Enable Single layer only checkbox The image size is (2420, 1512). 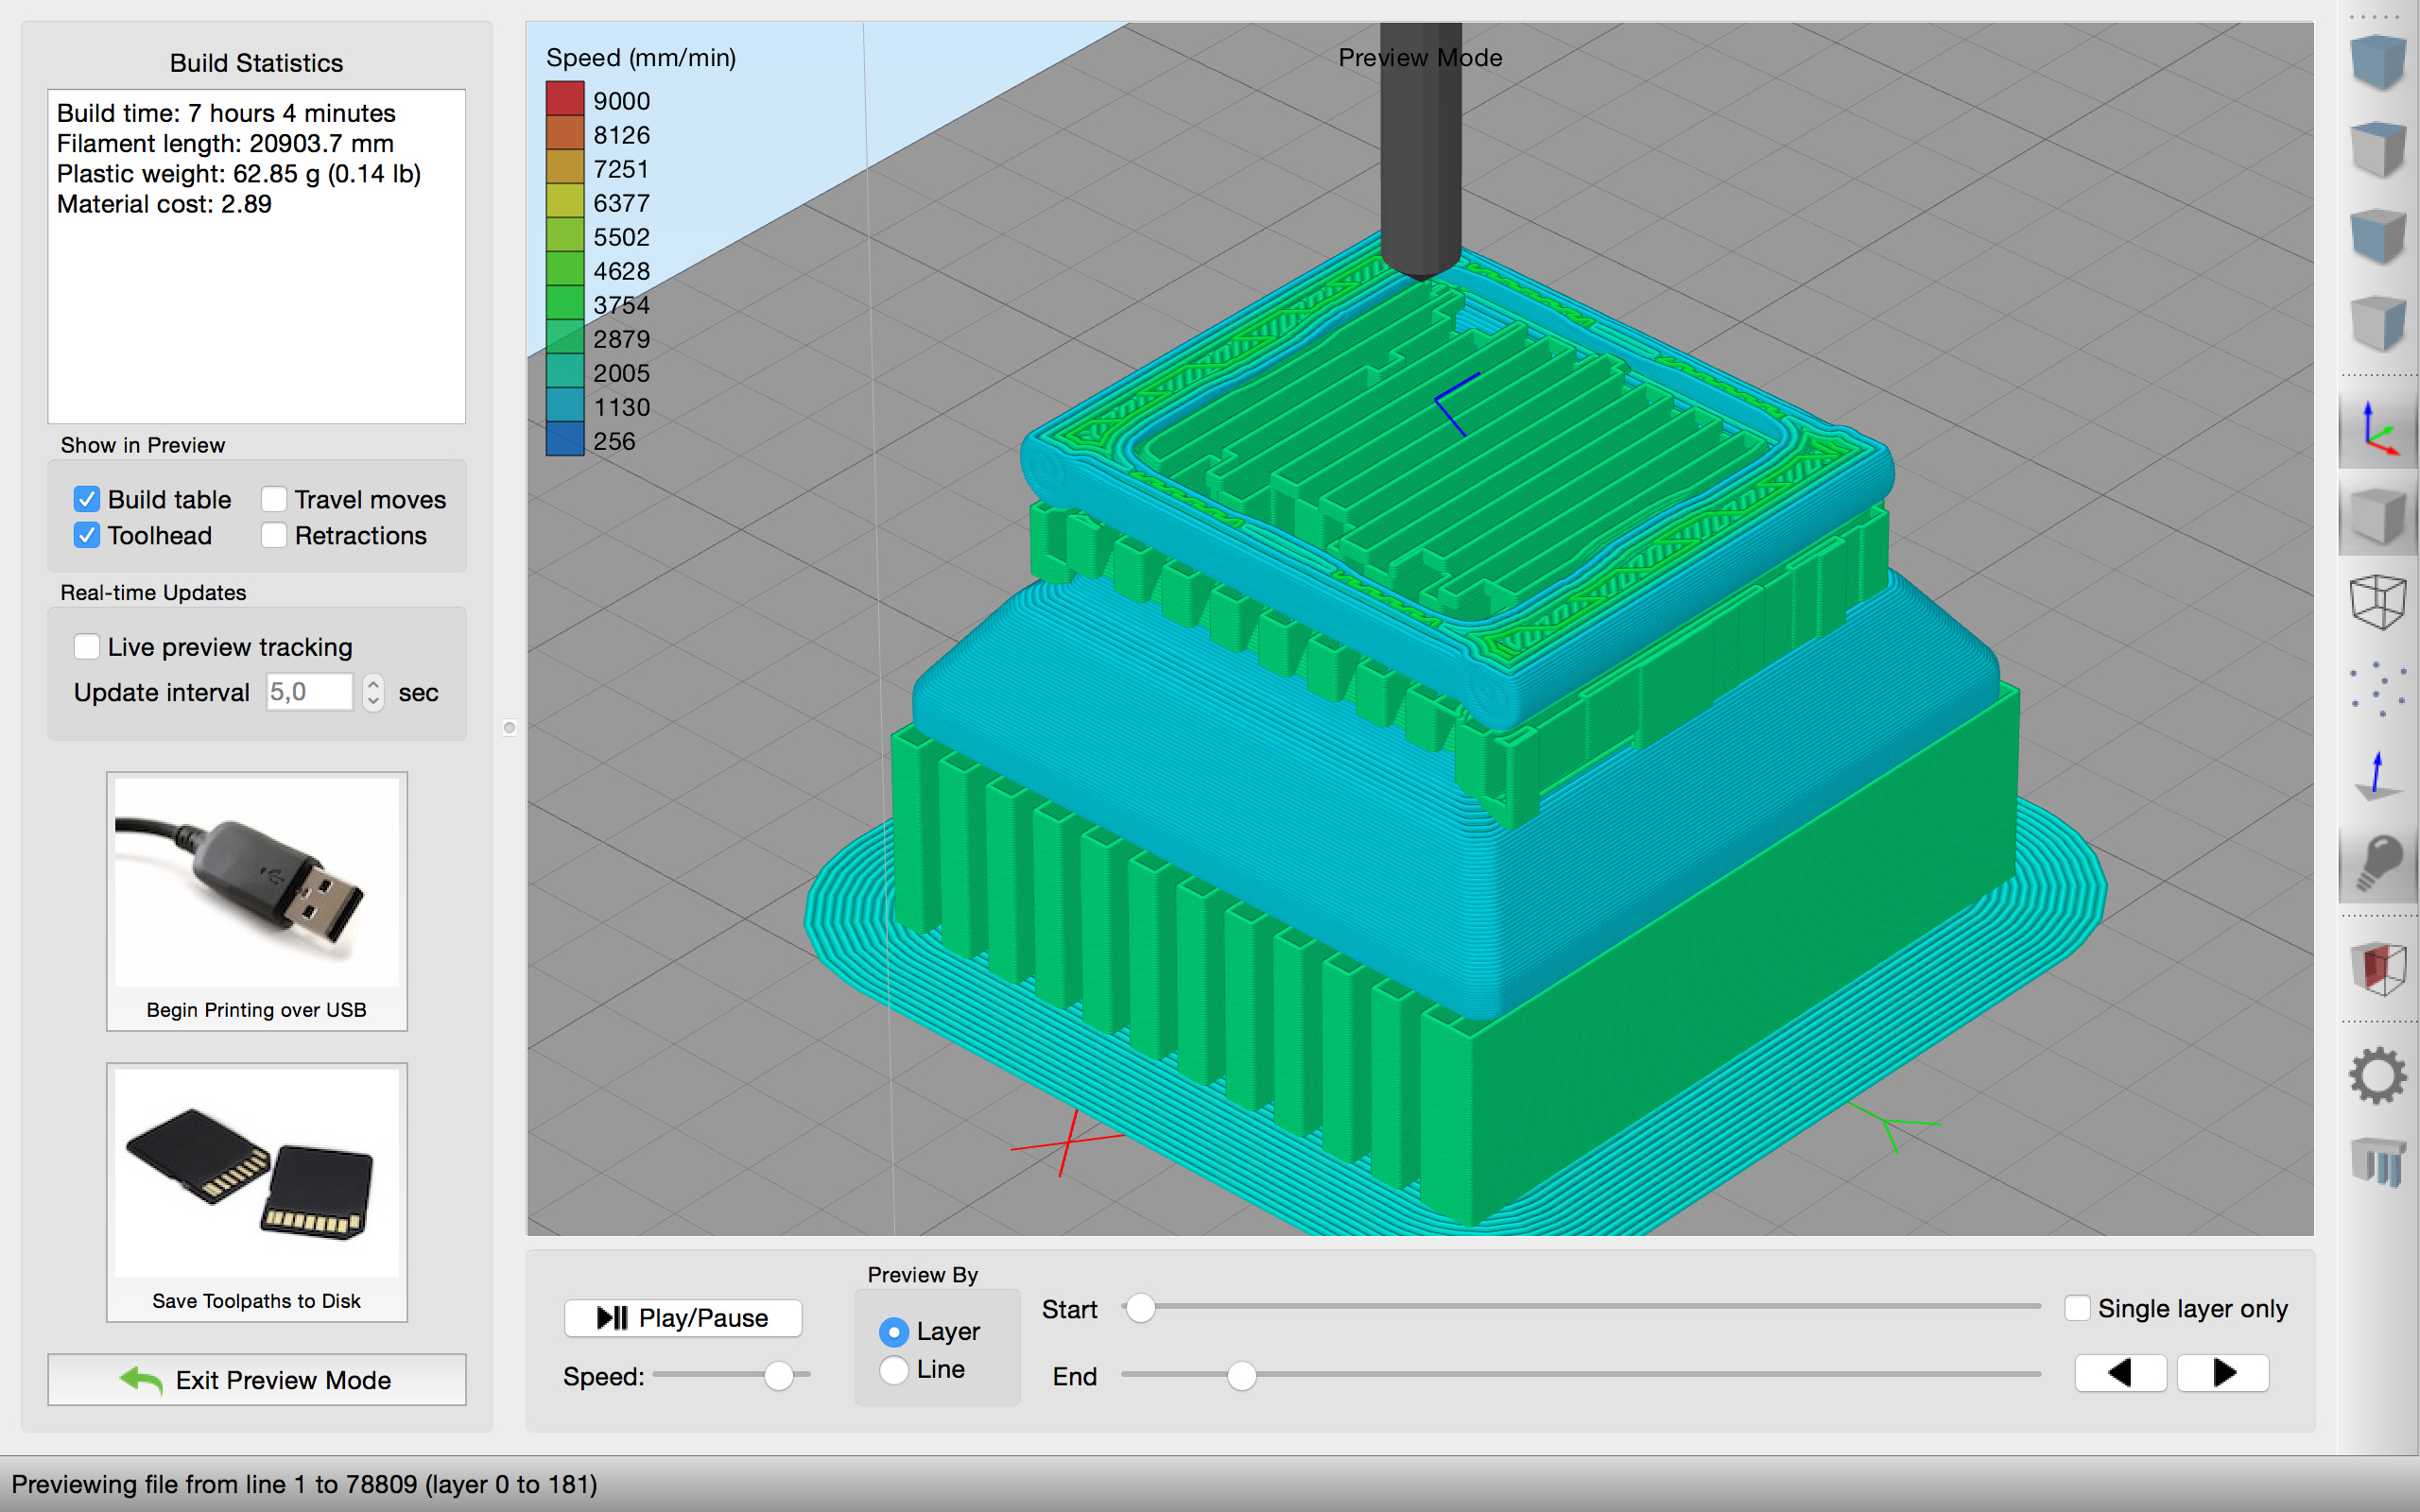point(2077,1308)
